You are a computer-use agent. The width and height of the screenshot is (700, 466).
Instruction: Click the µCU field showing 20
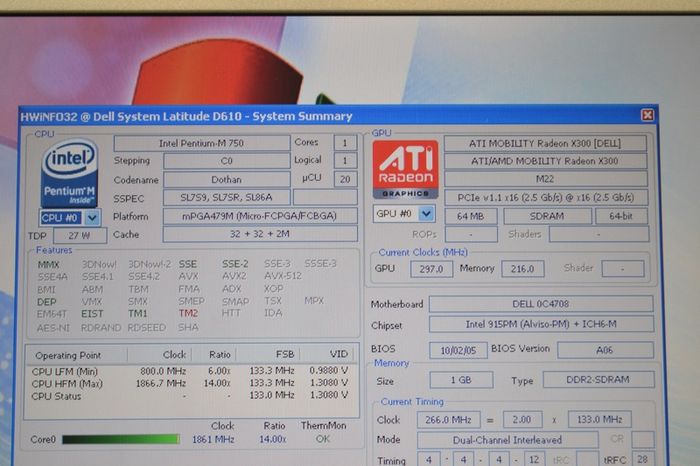click(345, 179)
